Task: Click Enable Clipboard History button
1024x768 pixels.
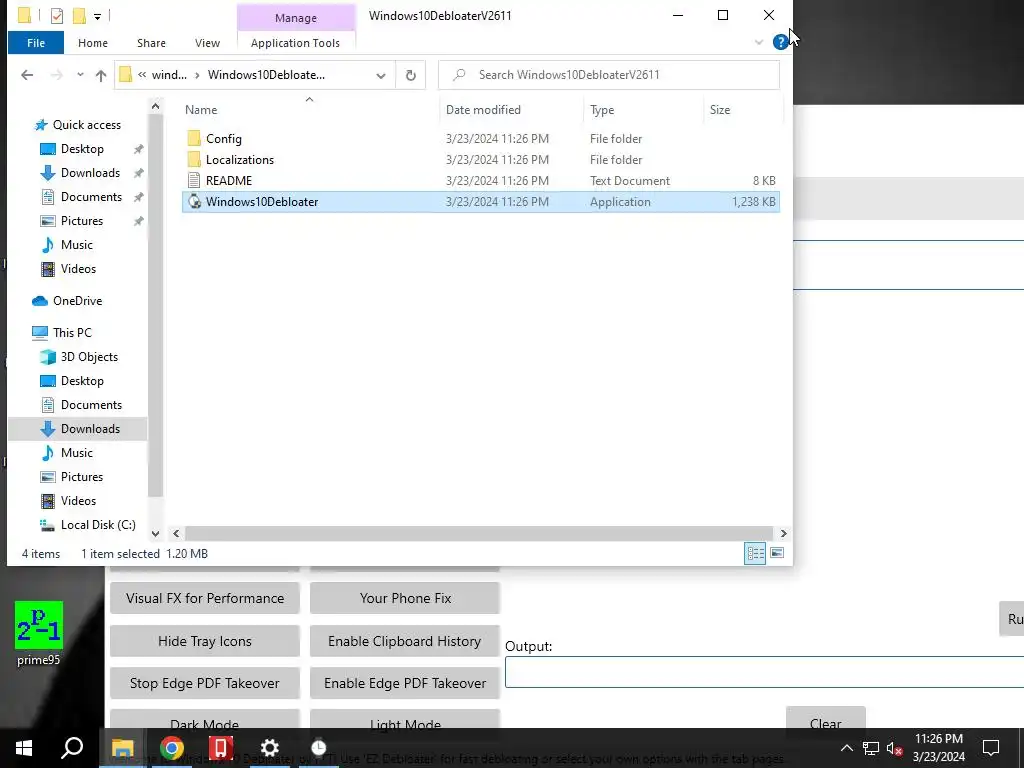Action: point(405,641)
